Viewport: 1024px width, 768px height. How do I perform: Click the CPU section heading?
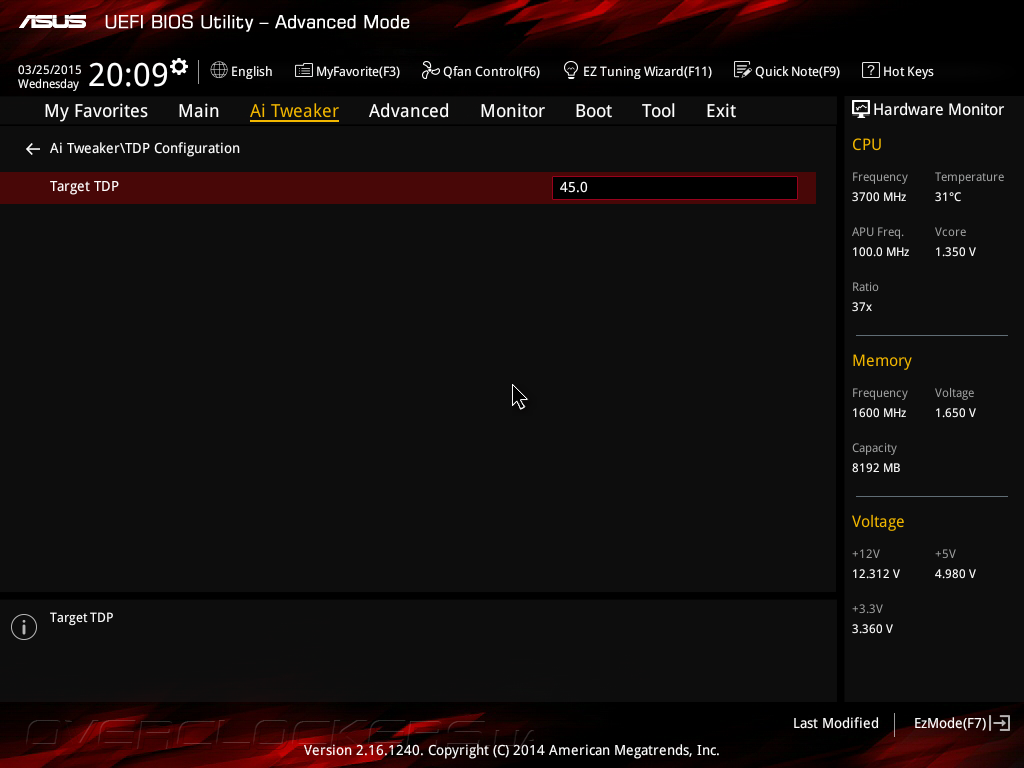pos(867,144)
